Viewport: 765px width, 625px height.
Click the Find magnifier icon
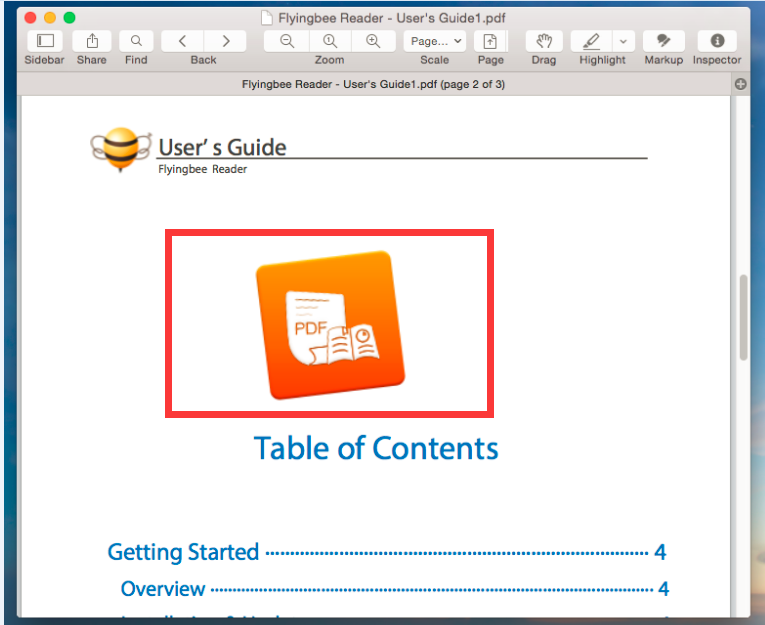pos(136,41)
